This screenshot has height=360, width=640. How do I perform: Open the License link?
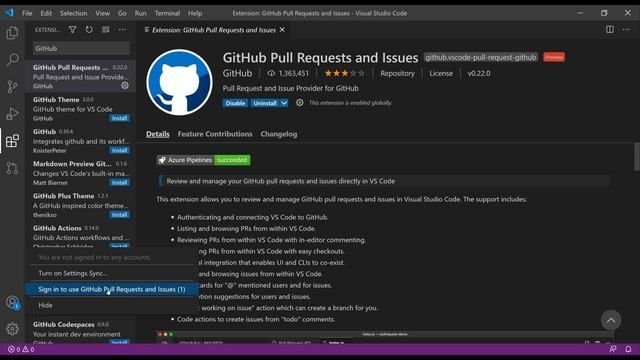[441, 73]
